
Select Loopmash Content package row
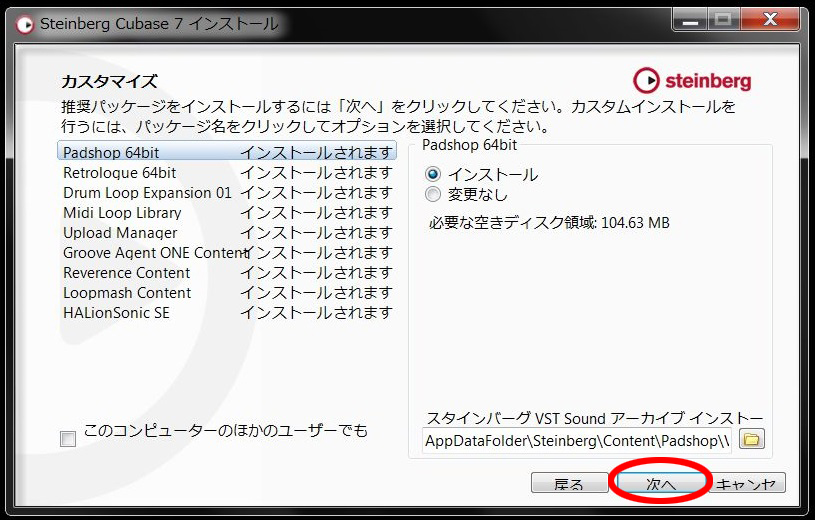[x=227, y=293]
